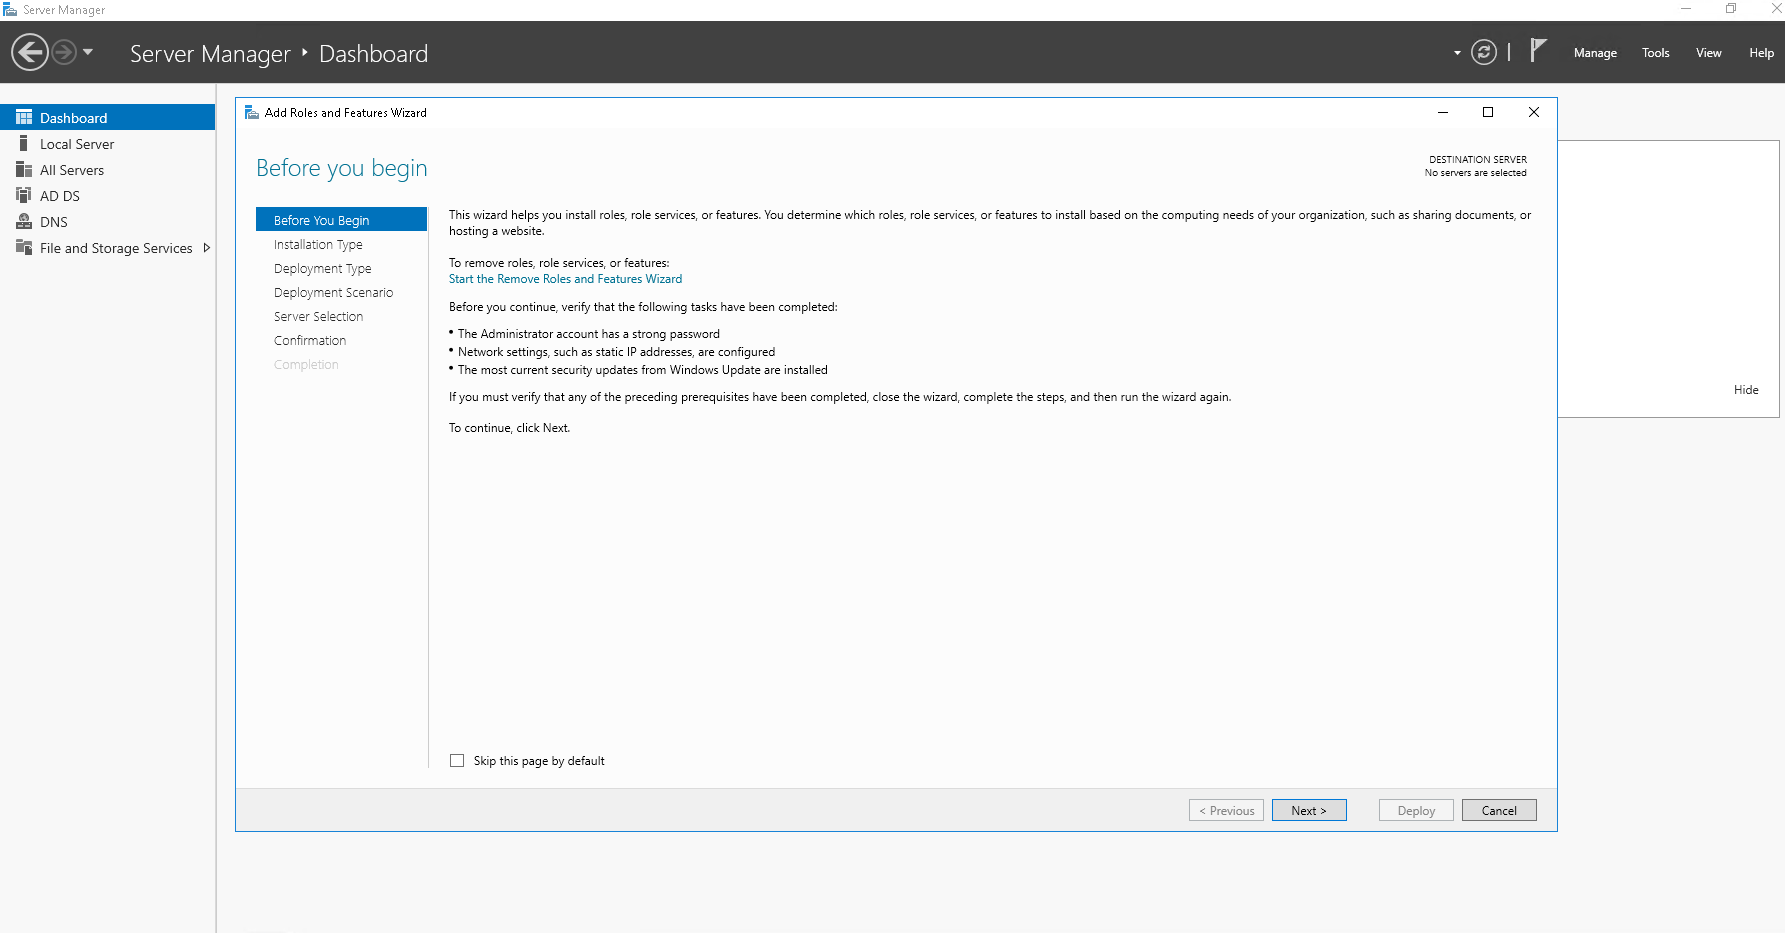Click the All Servers icon in the sidebar
1785x933 pixels.
[x=24, y=169]
